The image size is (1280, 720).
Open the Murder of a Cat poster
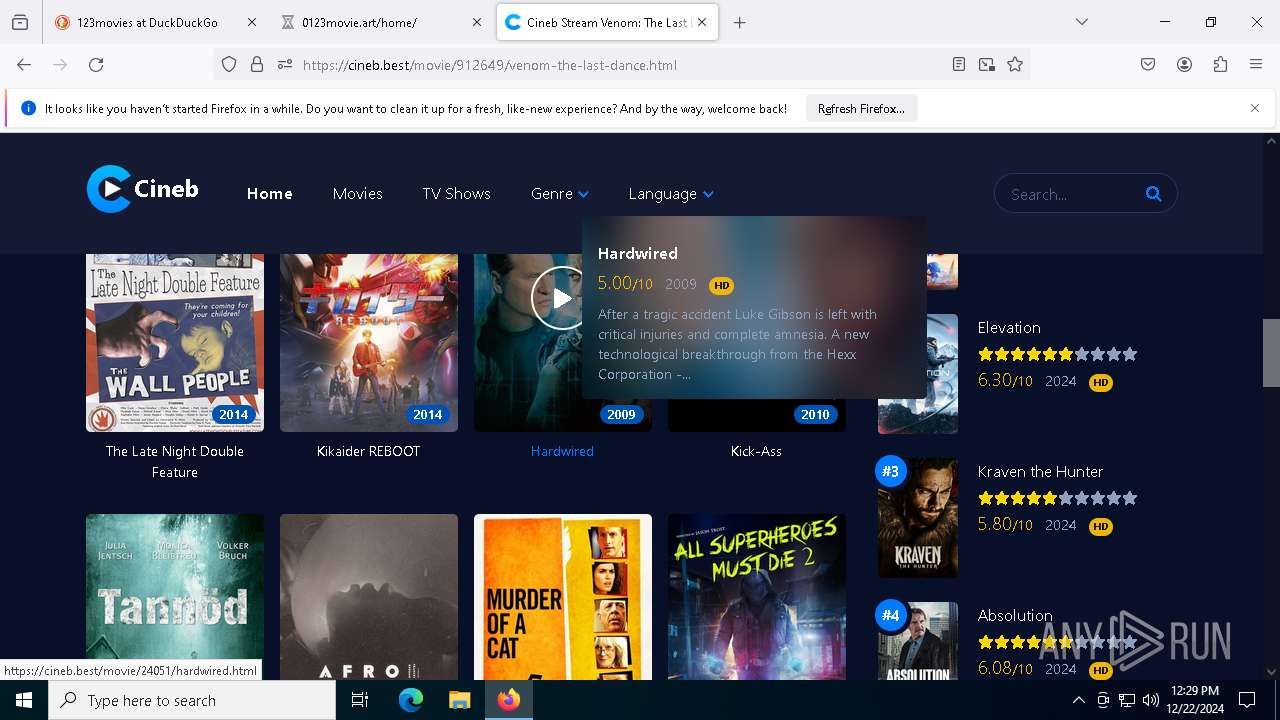563,597
